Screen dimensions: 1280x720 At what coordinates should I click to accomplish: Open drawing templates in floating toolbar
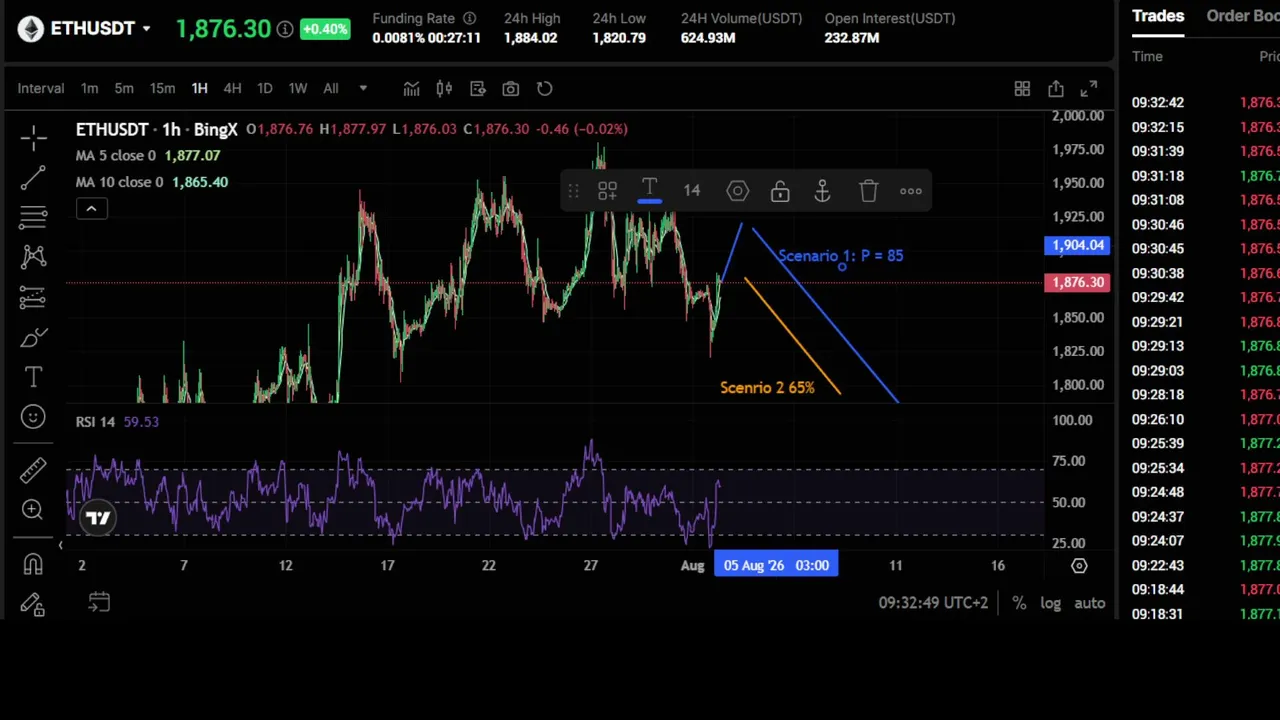(x=607, y=191)
